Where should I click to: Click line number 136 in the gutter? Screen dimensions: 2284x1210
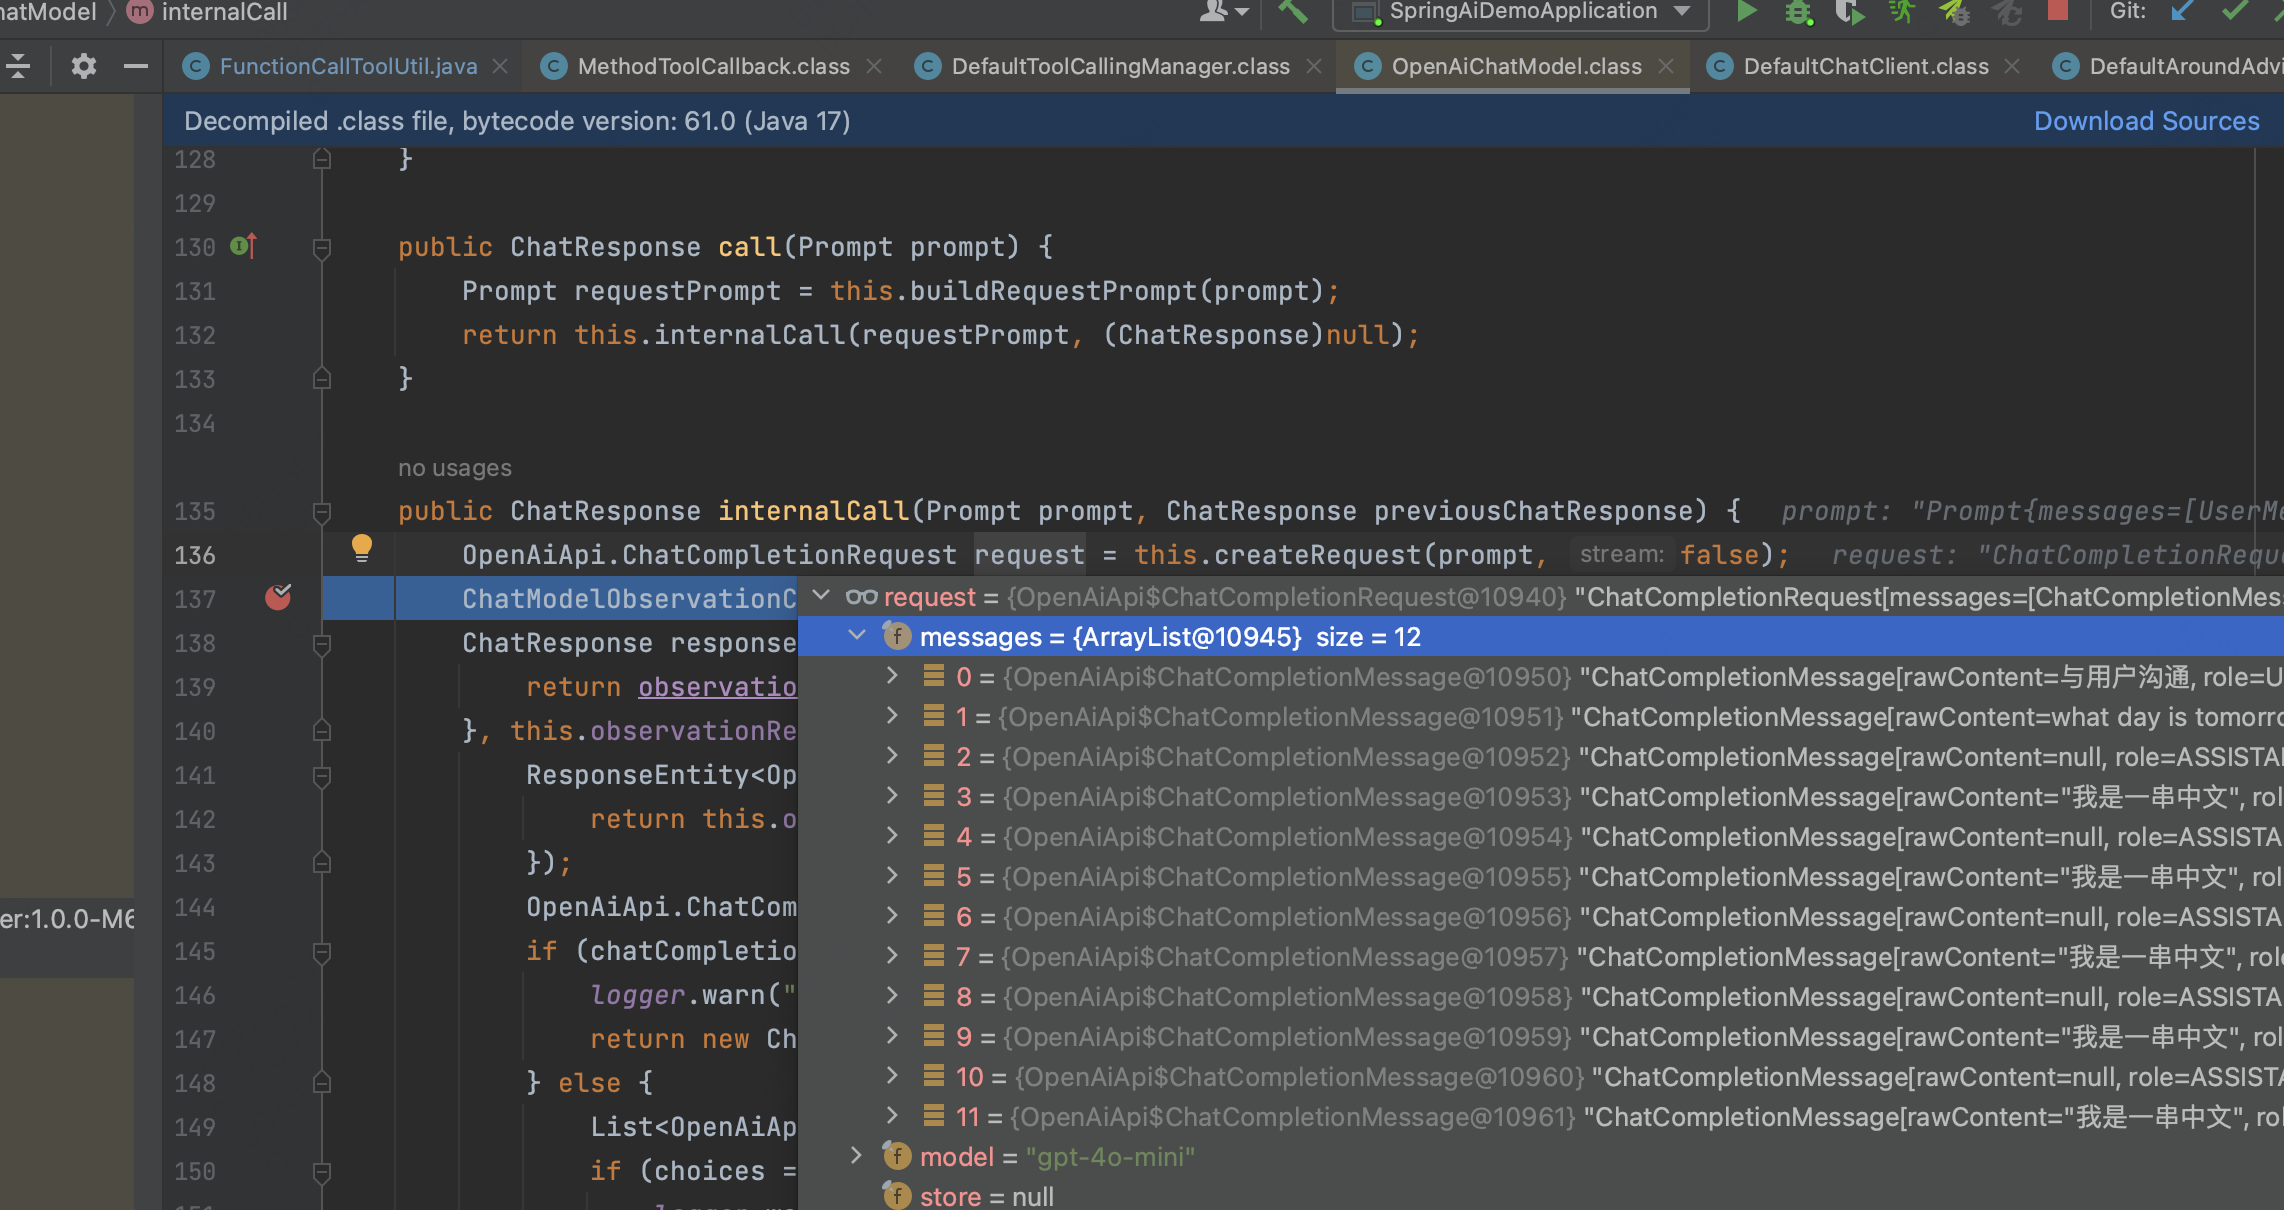[195, 555]
